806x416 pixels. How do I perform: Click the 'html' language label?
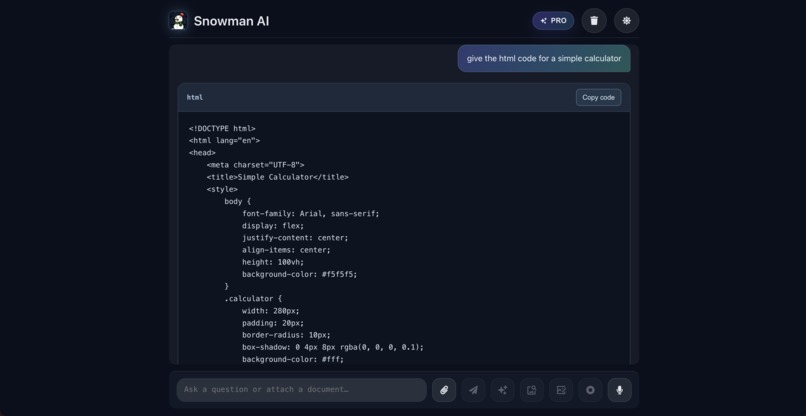point(195,97)
